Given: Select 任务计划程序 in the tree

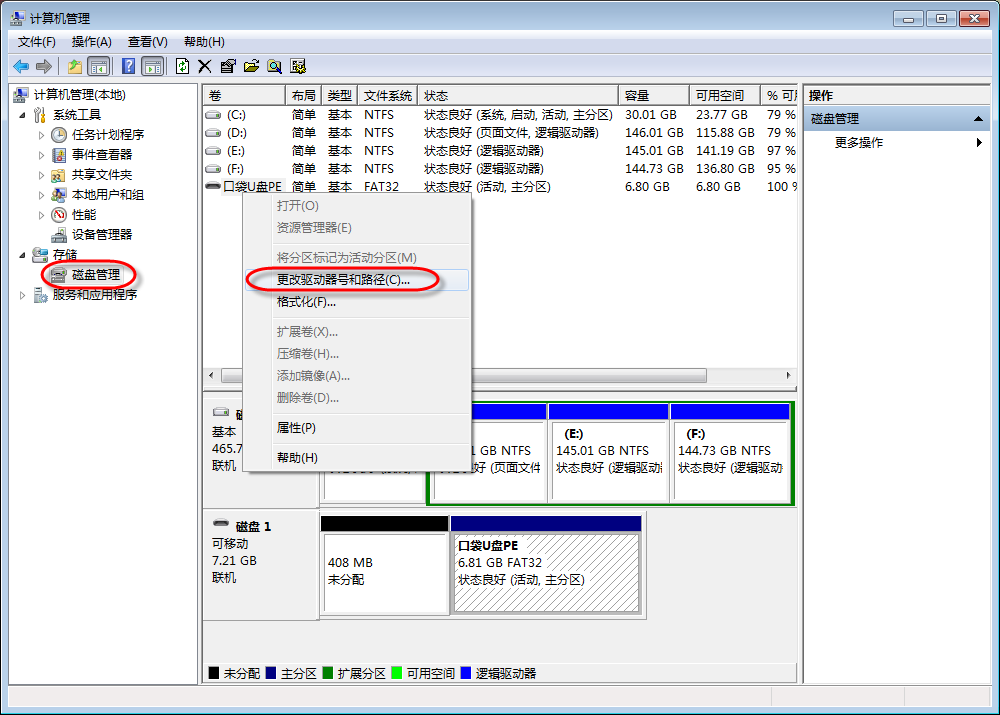Looking at the screenshot, I should click(x=108, y=135).
